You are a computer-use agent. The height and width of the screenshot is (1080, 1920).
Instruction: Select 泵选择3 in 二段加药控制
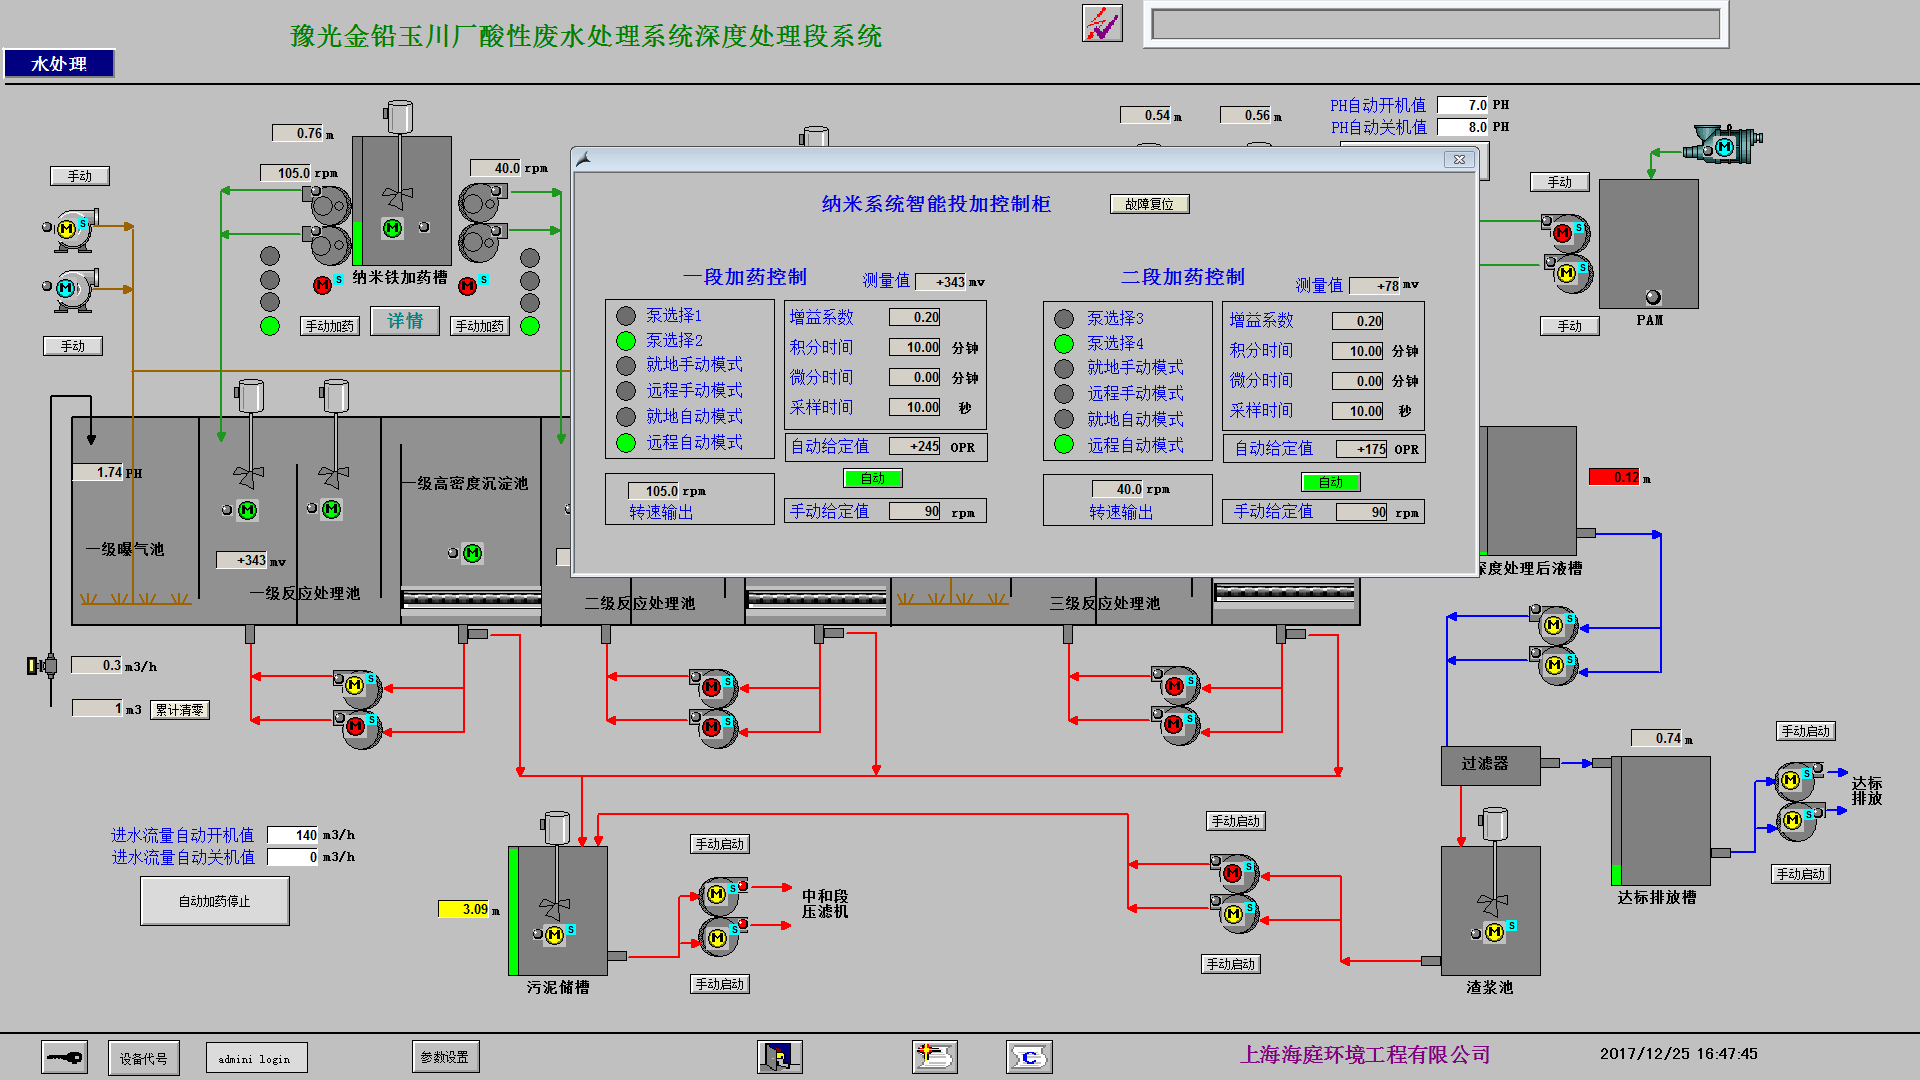click(1064, 319)
